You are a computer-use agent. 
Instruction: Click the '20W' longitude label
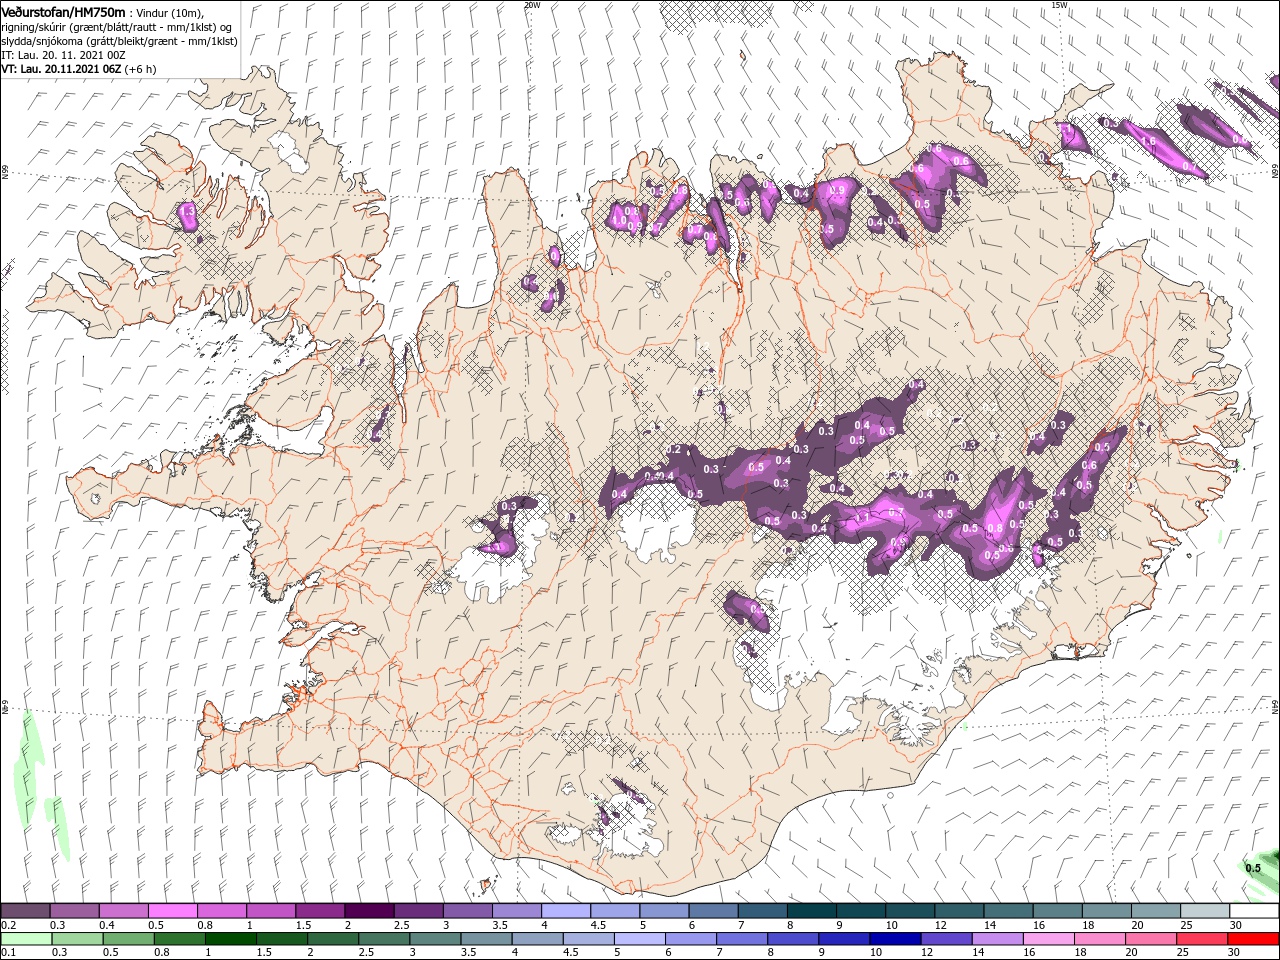tap(532, 5)
